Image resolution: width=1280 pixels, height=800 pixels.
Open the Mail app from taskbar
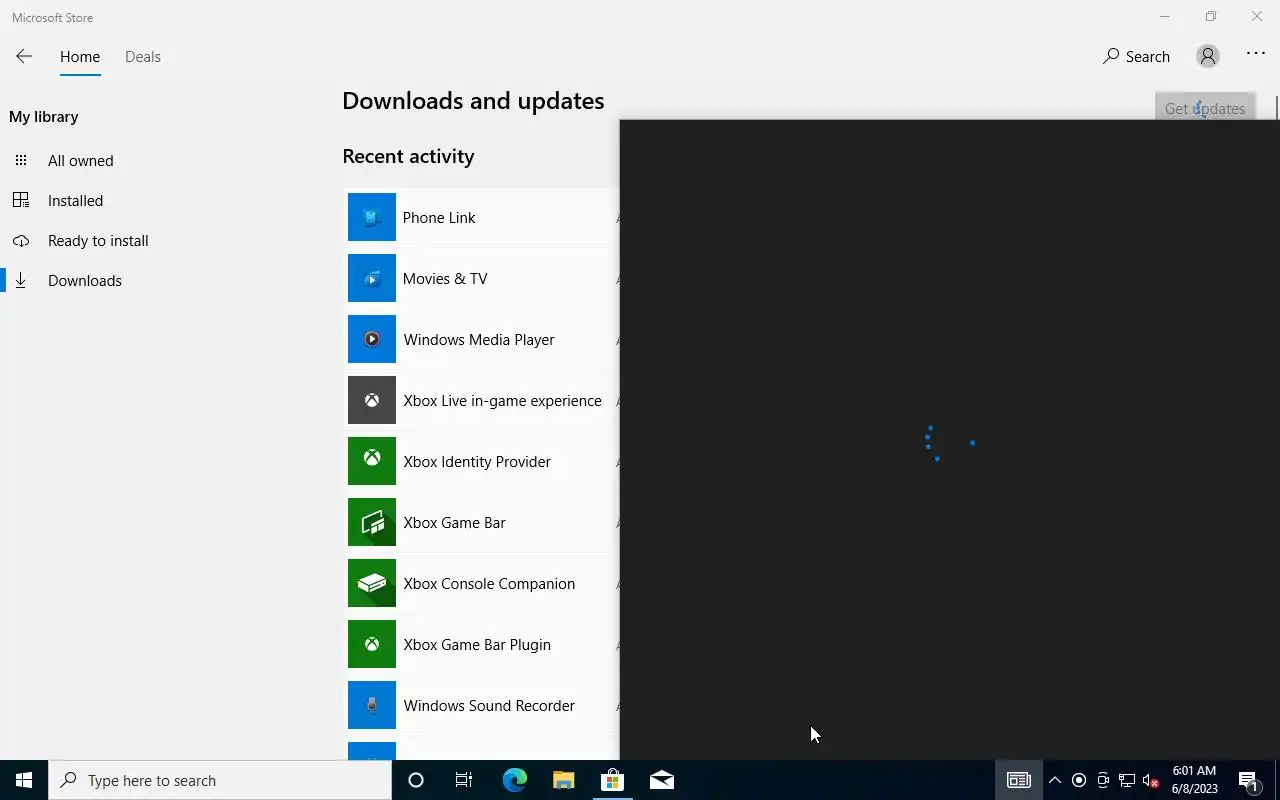(x=661, y=780)
